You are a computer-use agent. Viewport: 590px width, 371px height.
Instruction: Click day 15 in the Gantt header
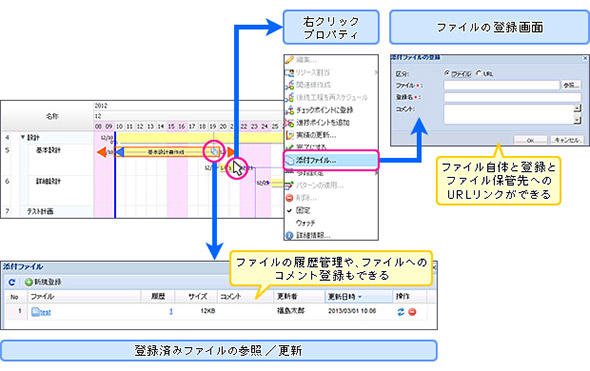tap(171, 126)
